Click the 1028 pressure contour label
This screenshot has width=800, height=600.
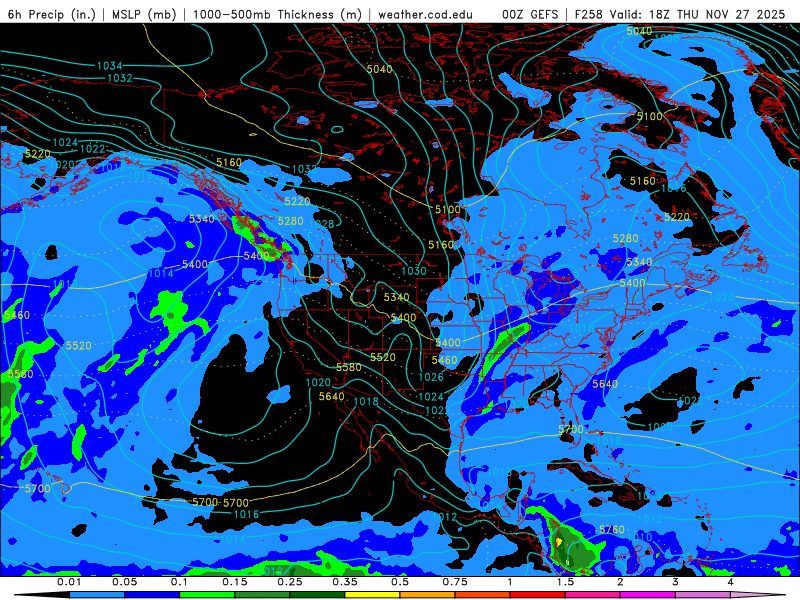click(322, 223)
